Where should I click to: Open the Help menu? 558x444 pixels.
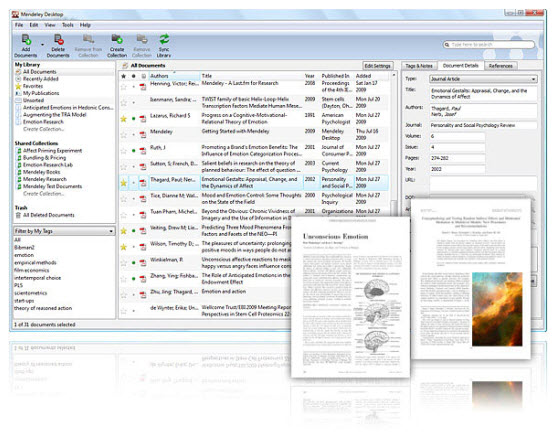click(x=85, y=25)
